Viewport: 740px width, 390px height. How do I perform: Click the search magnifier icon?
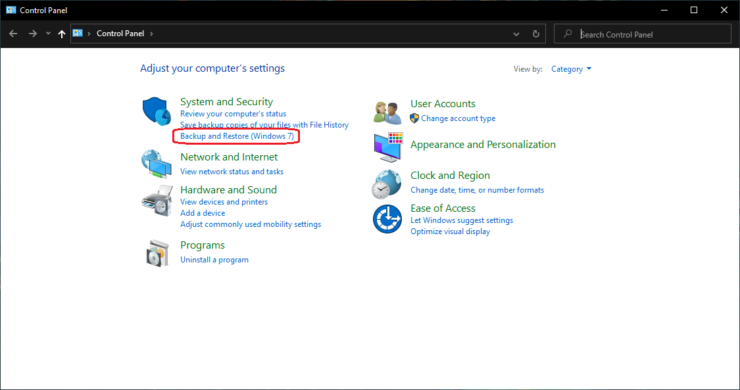click(x=568, y=34)
